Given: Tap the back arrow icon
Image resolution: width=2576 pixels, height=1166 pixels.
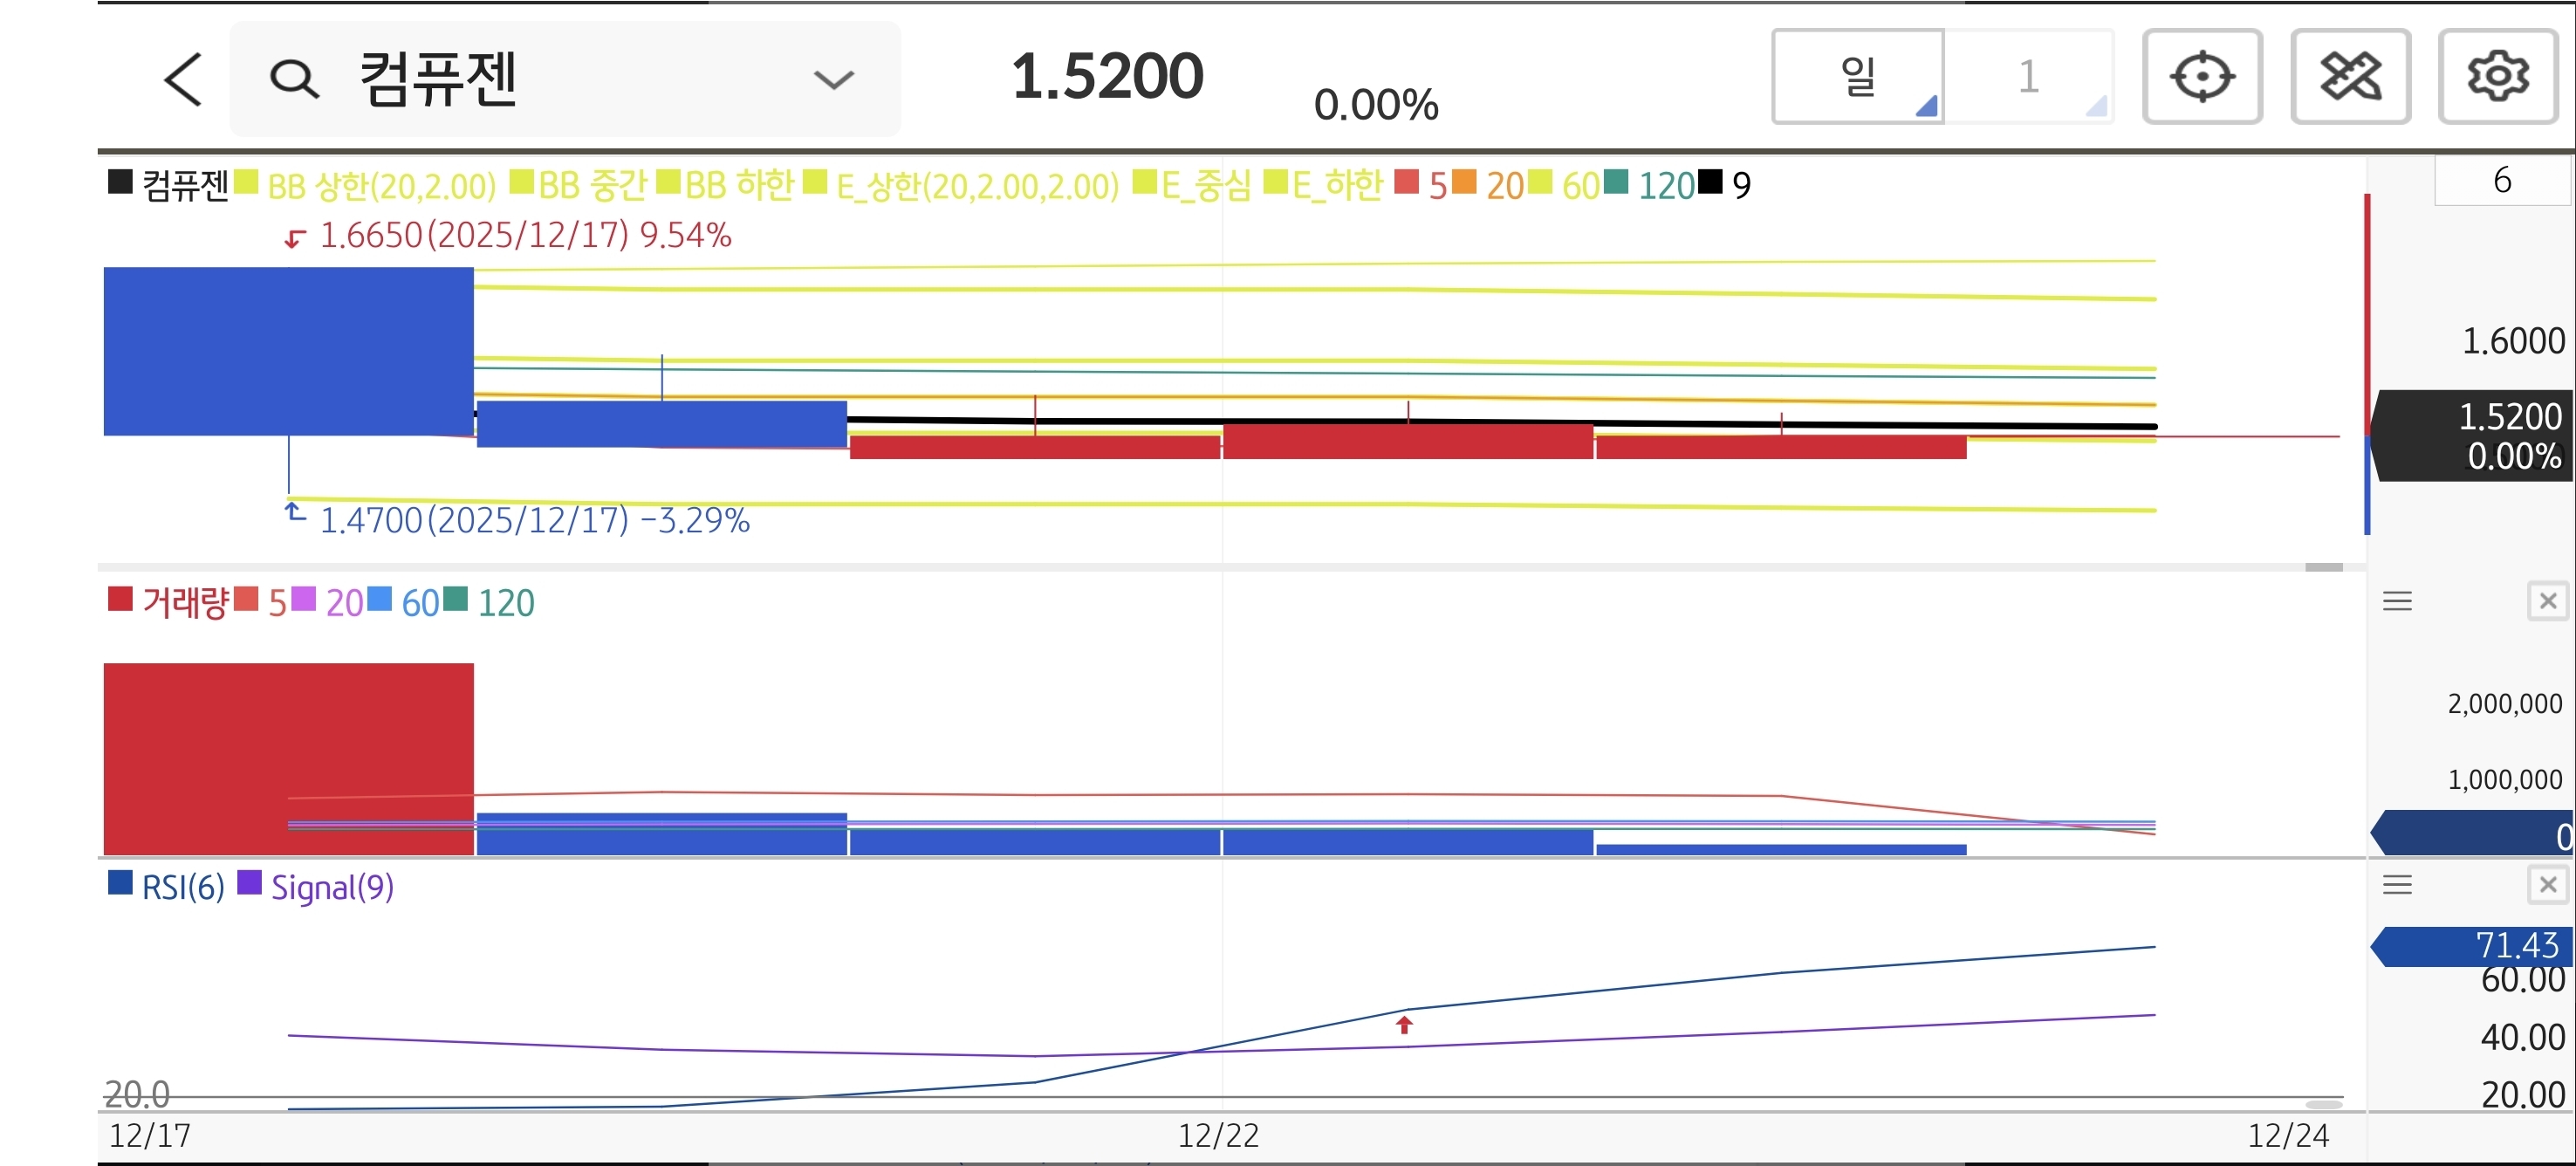Looking at the screenshot, I should 183,79.
